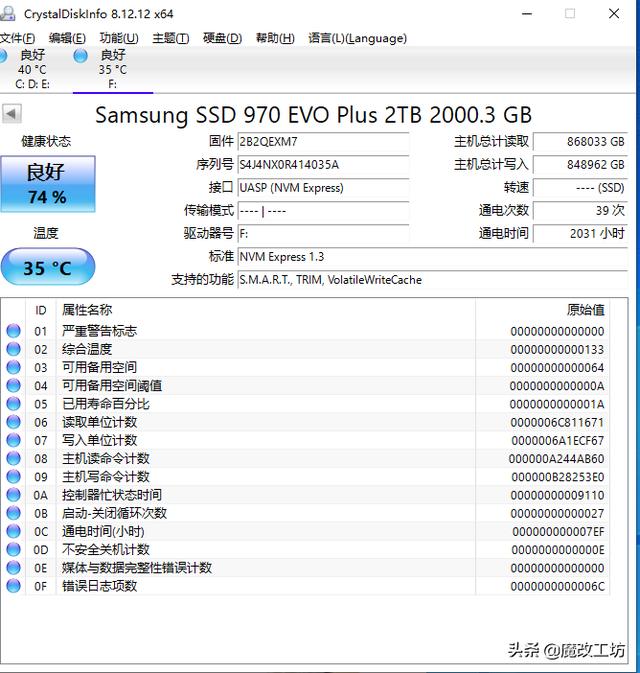Click the 原始值 column header
Screen dimensions: 640x673
click(542, 310)
